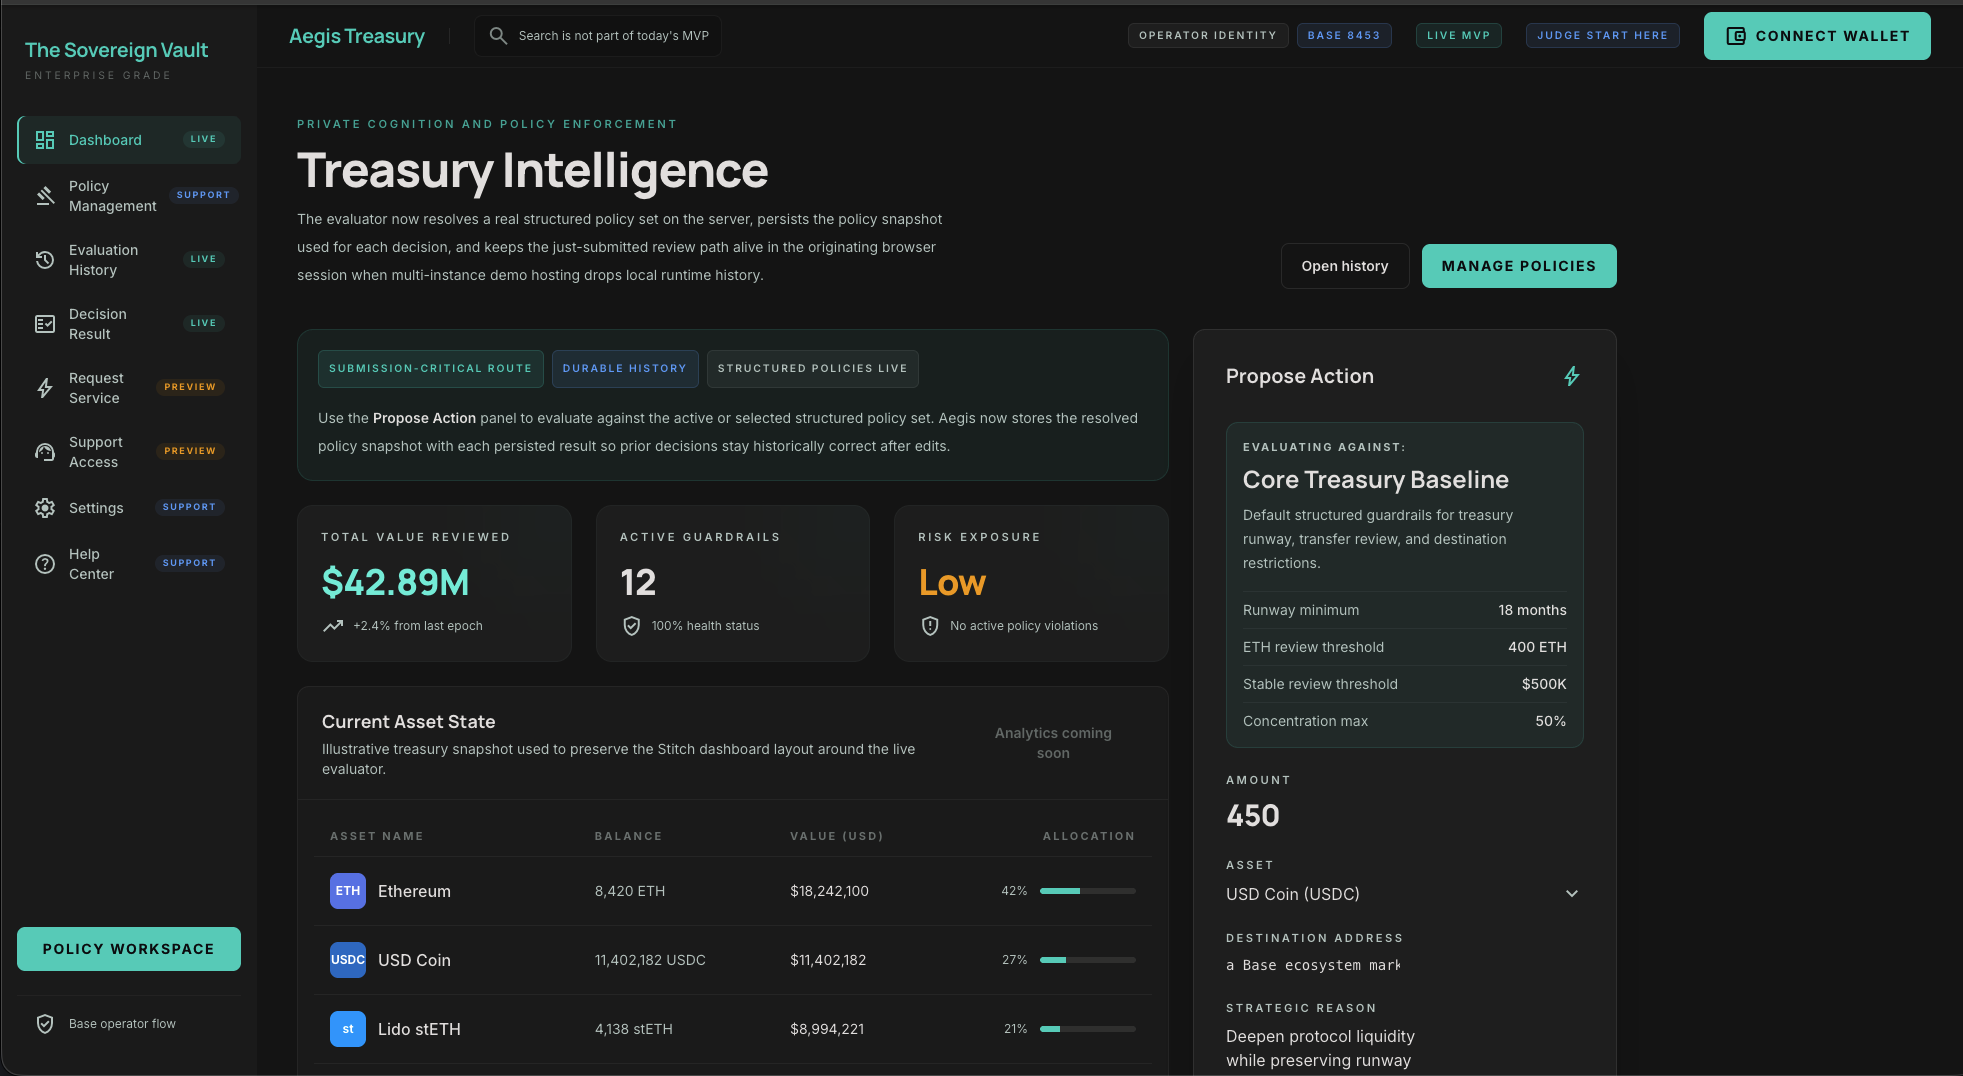
Task: Click the Base 8453 badge
Action: click(x=1344, y=36)
